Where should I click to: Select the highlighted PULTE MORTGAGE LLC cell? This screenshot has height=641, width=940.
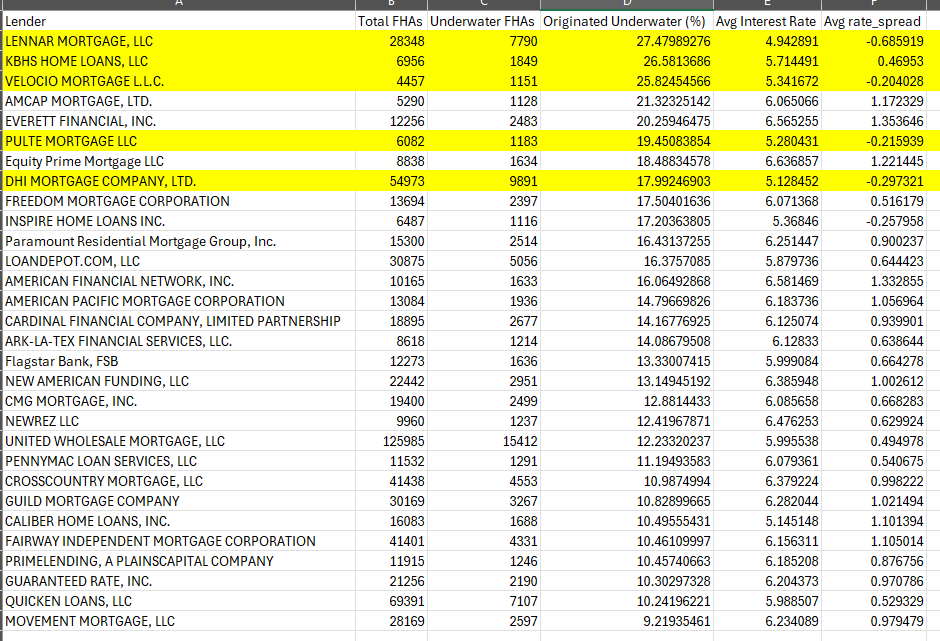click(179, 141)
